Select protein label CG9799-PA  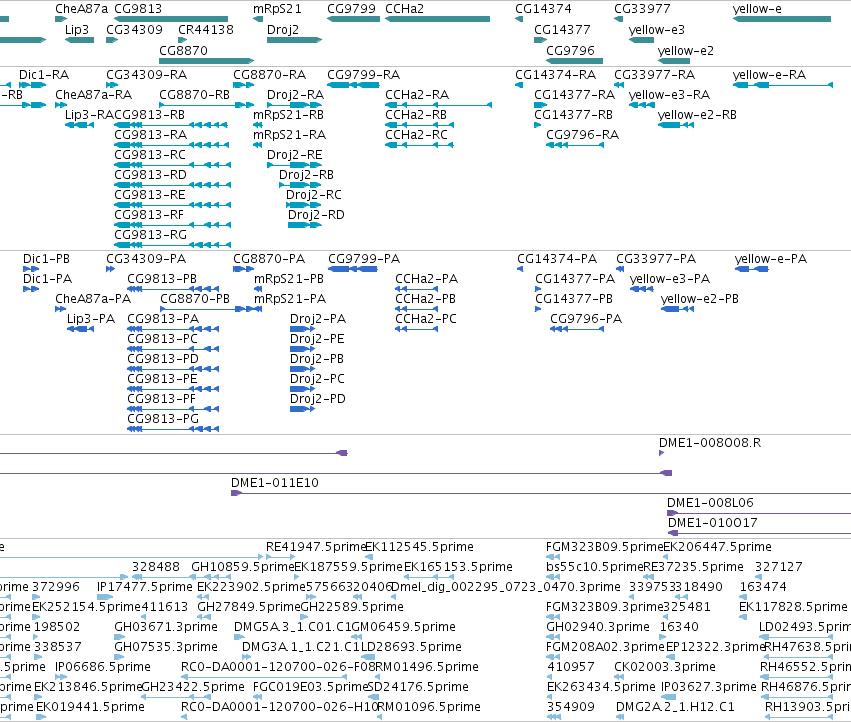[x=364, y=258]
